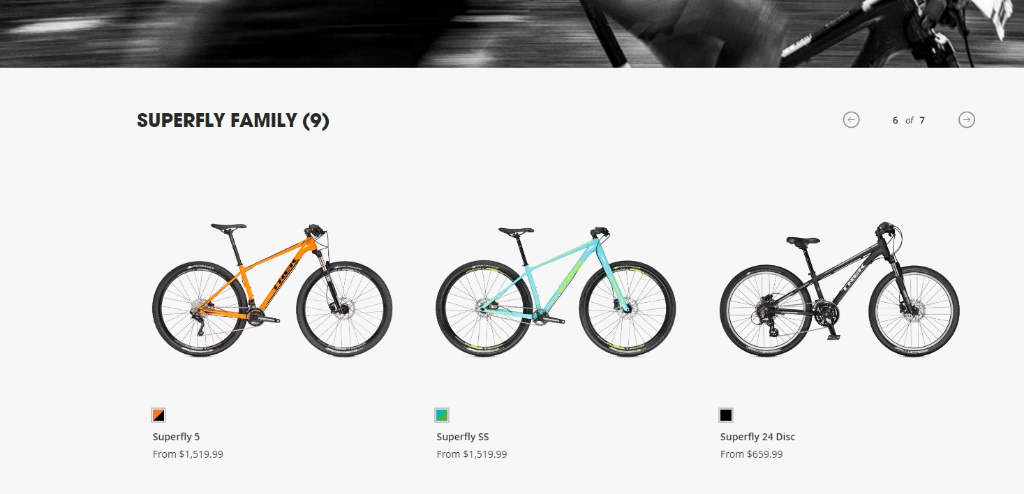Viewport: 1024px width, 494px height.
Task: Select the orange-black color swatch for Superfly 5
Action: (158, 415)
